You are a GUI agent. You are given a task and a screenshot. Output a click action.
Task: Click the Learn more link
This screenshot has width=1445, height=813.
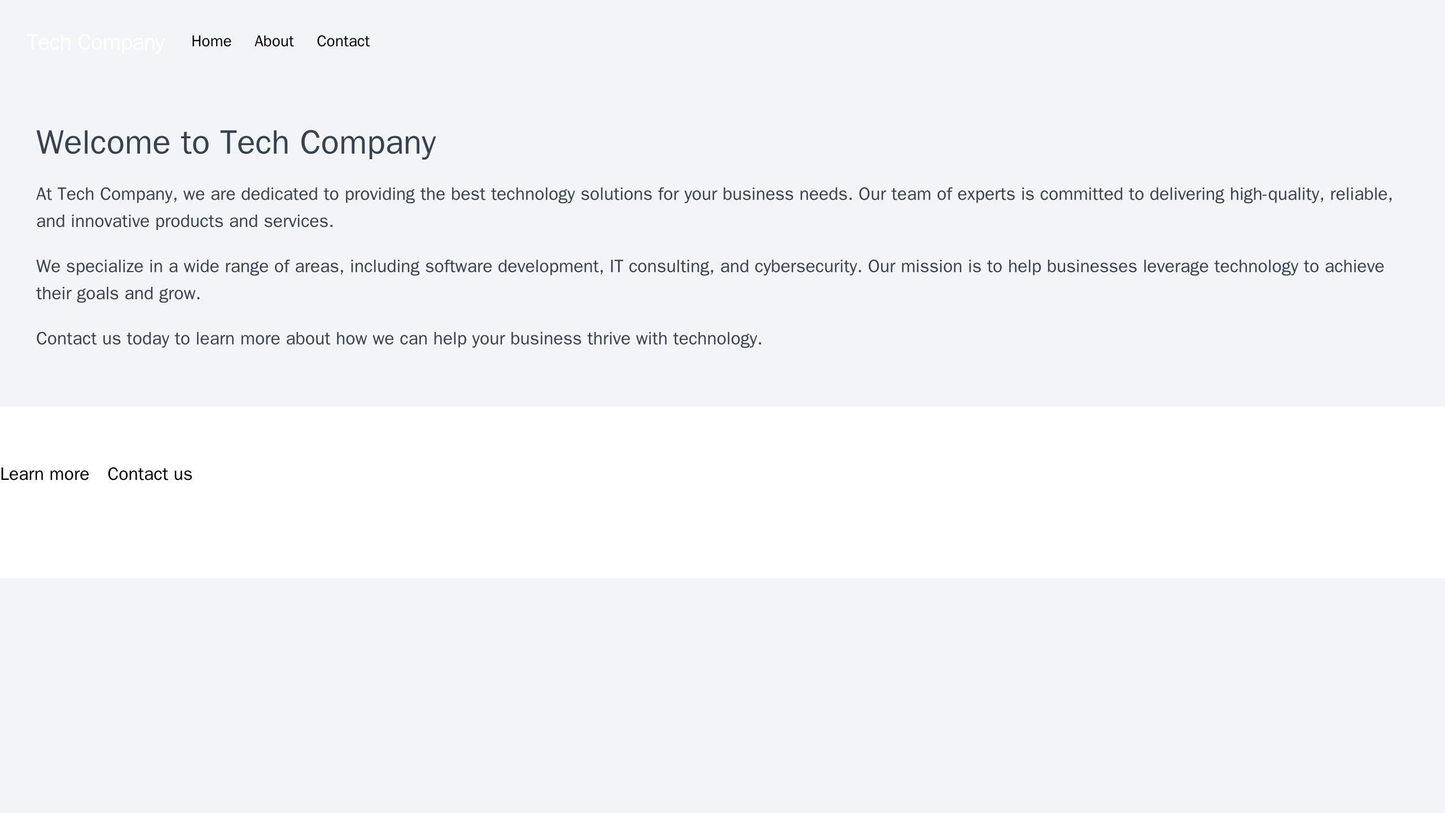[x=45, y=474]
